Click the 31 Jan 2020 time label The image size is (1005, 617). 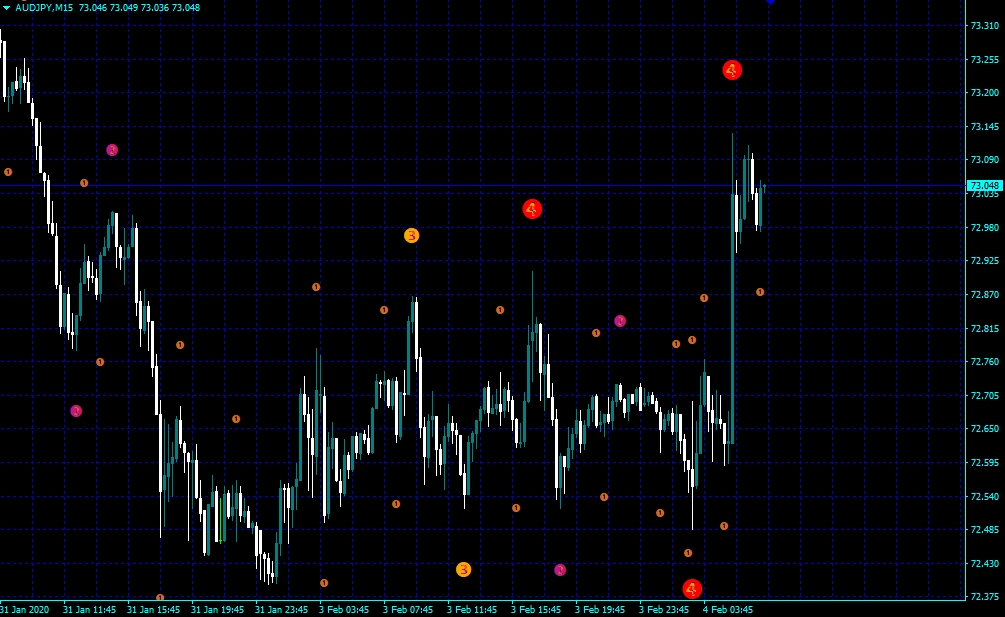coord(24,609)
